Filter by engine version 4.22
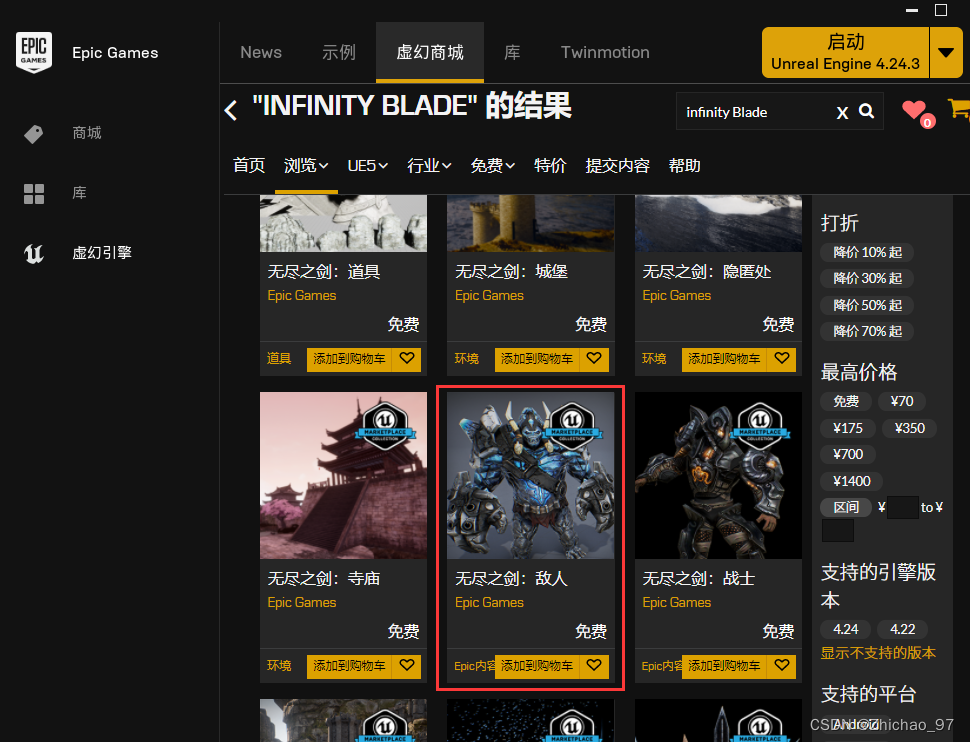Viewport: 970px width, 742px height. coord(903,629)
